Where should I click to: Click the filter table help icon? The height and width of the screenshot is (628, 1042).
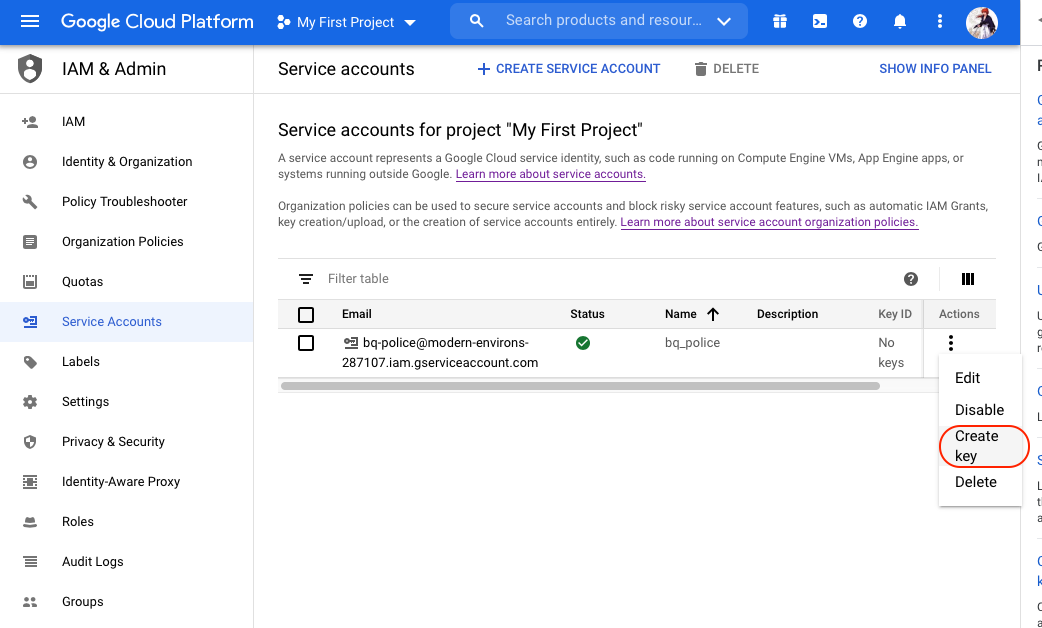point(911,279)
